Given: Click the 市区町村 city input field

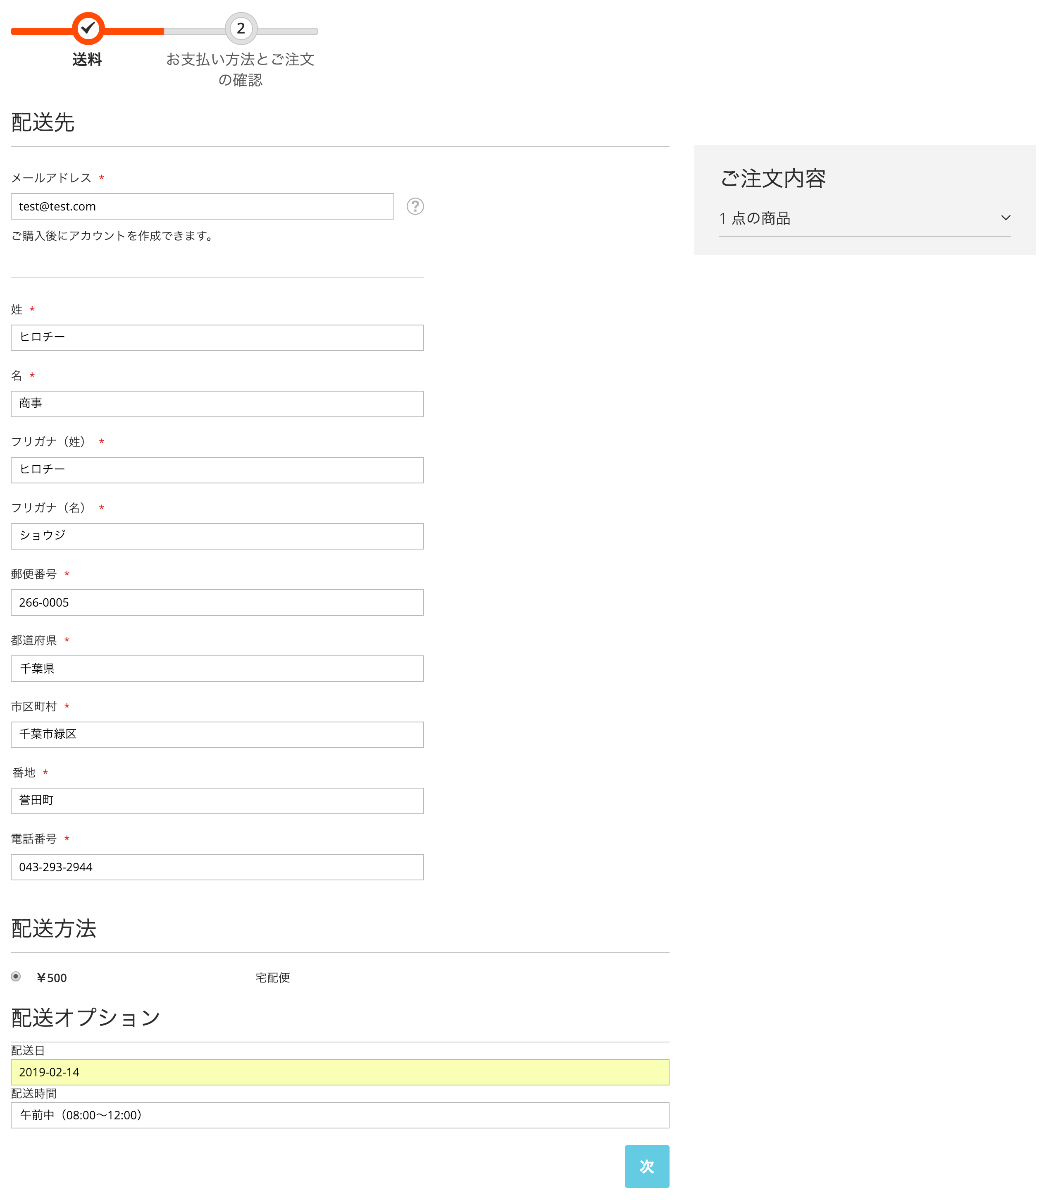Looking at the screenshot, I should (217, 734).
